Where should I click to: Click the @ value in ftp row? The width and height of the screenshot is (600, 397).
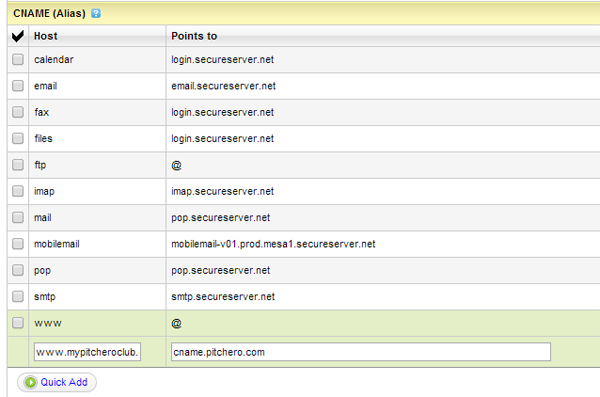pyautogui.click(x=176, y=165)
